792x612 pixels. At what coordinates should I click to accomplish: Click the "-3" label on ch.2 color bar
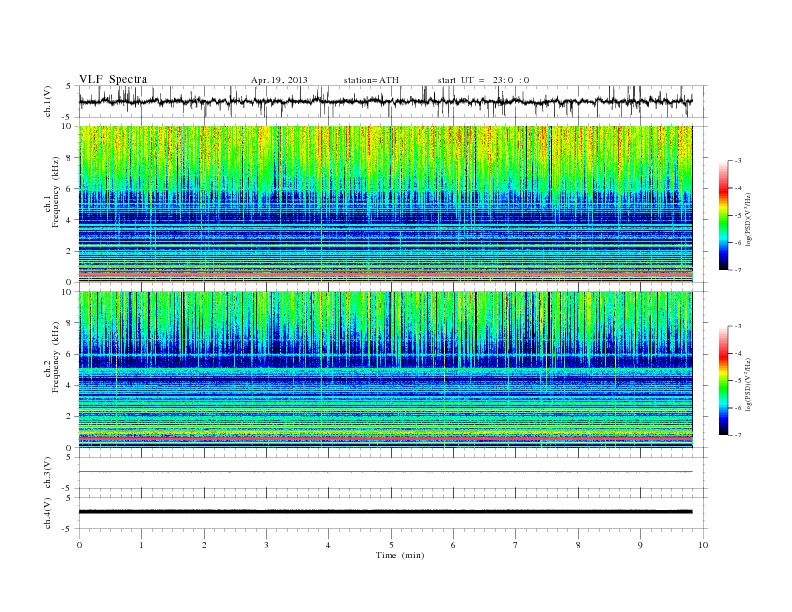click(x=738, y=326)
